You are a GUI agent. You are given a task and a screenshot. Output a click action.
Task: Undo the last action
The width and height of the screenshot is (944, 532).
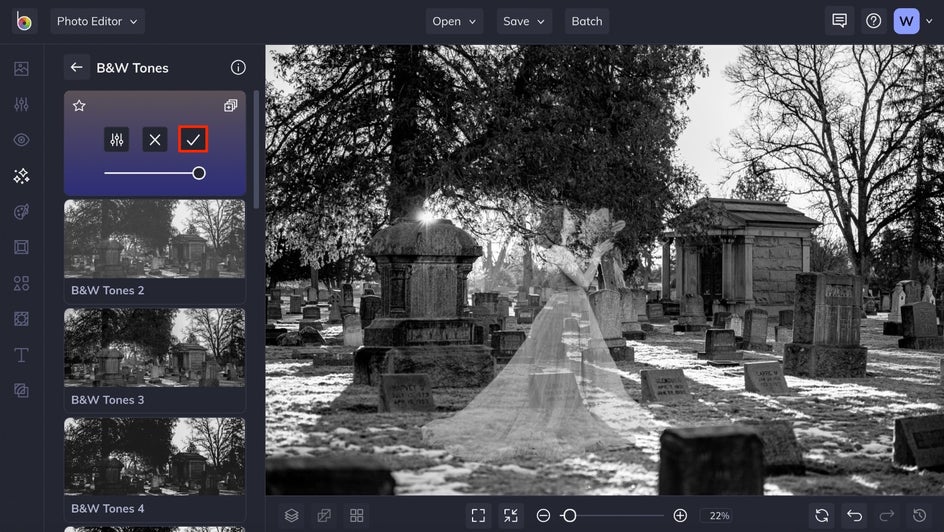(854, 515)
